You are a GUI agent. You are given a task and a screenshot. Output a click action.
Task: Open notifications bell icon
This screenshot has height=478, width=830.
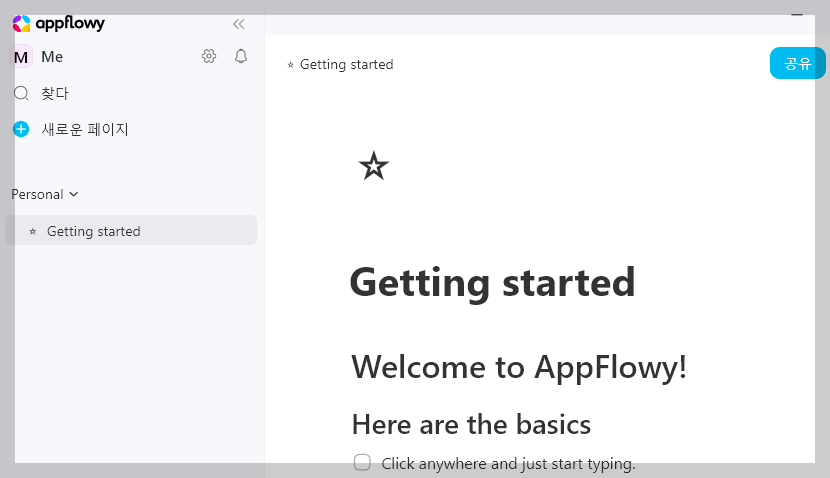pos(241,56)
